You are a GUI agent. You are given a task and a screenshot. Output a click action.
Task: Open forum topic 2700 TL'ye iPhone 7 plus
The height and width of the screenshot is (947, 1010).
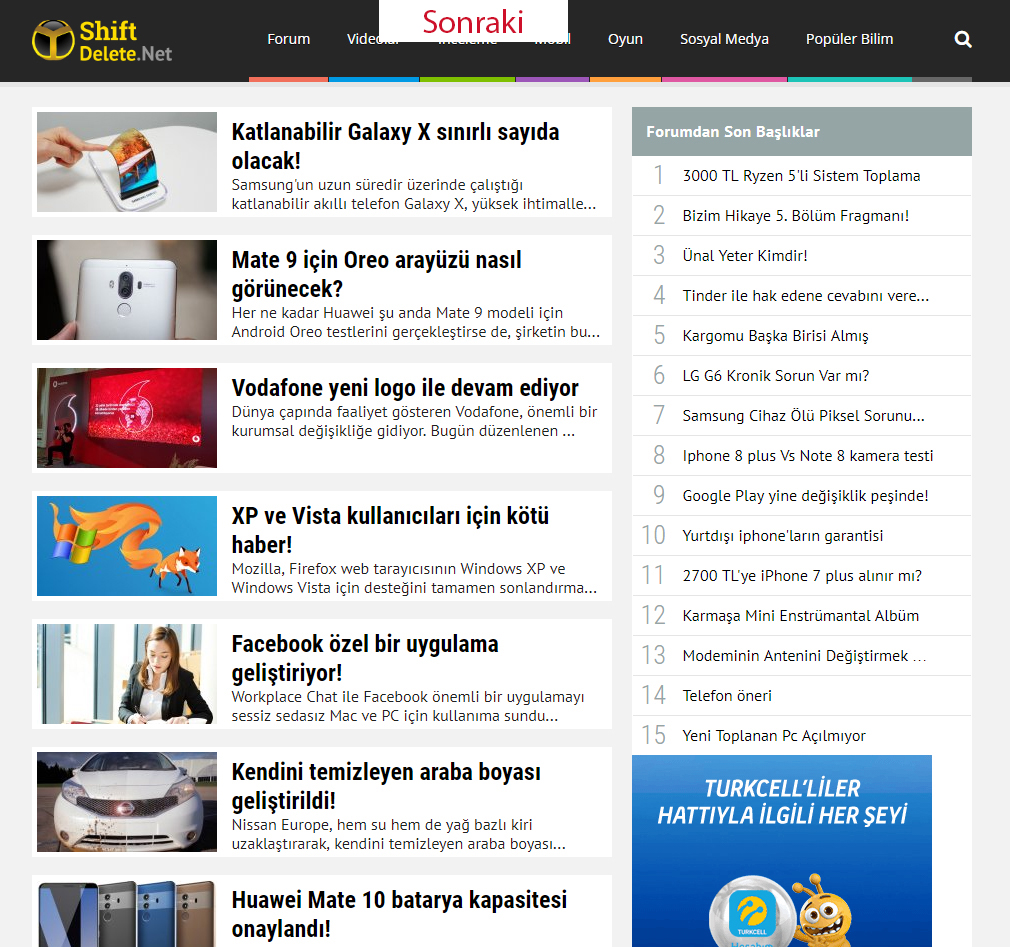click(802, 575)
